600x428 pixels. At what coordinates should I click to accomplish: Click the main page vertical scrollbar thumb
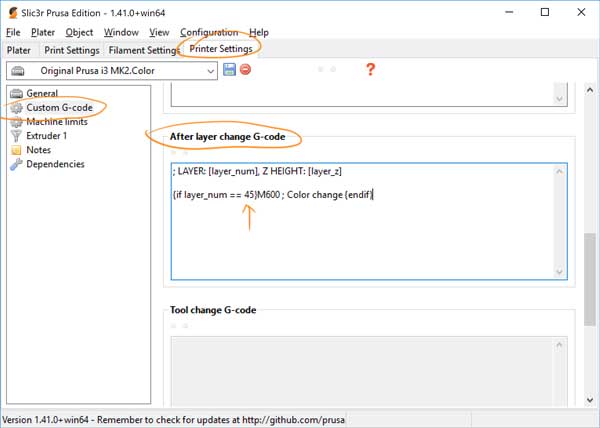[590, 280]
